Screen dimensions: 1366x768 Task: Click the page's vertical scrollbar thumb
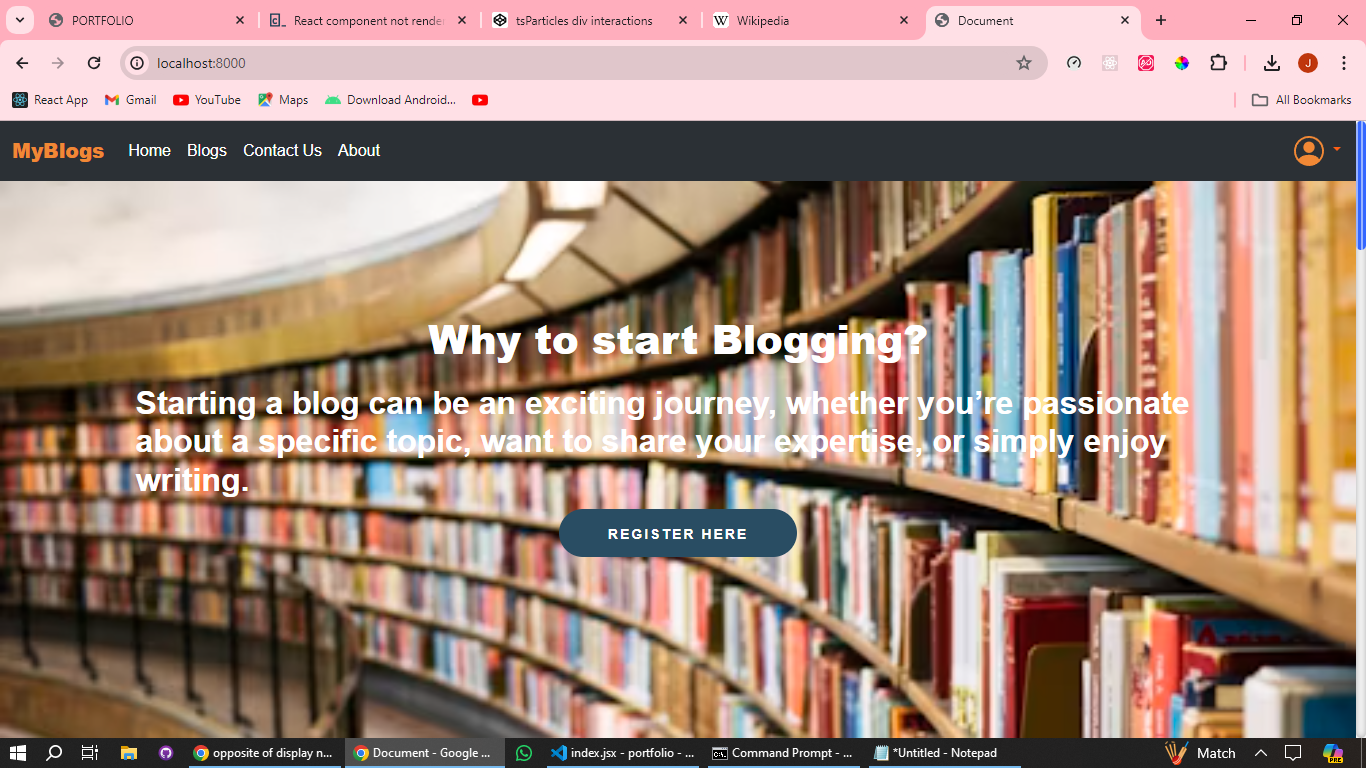coord(1360,186)
